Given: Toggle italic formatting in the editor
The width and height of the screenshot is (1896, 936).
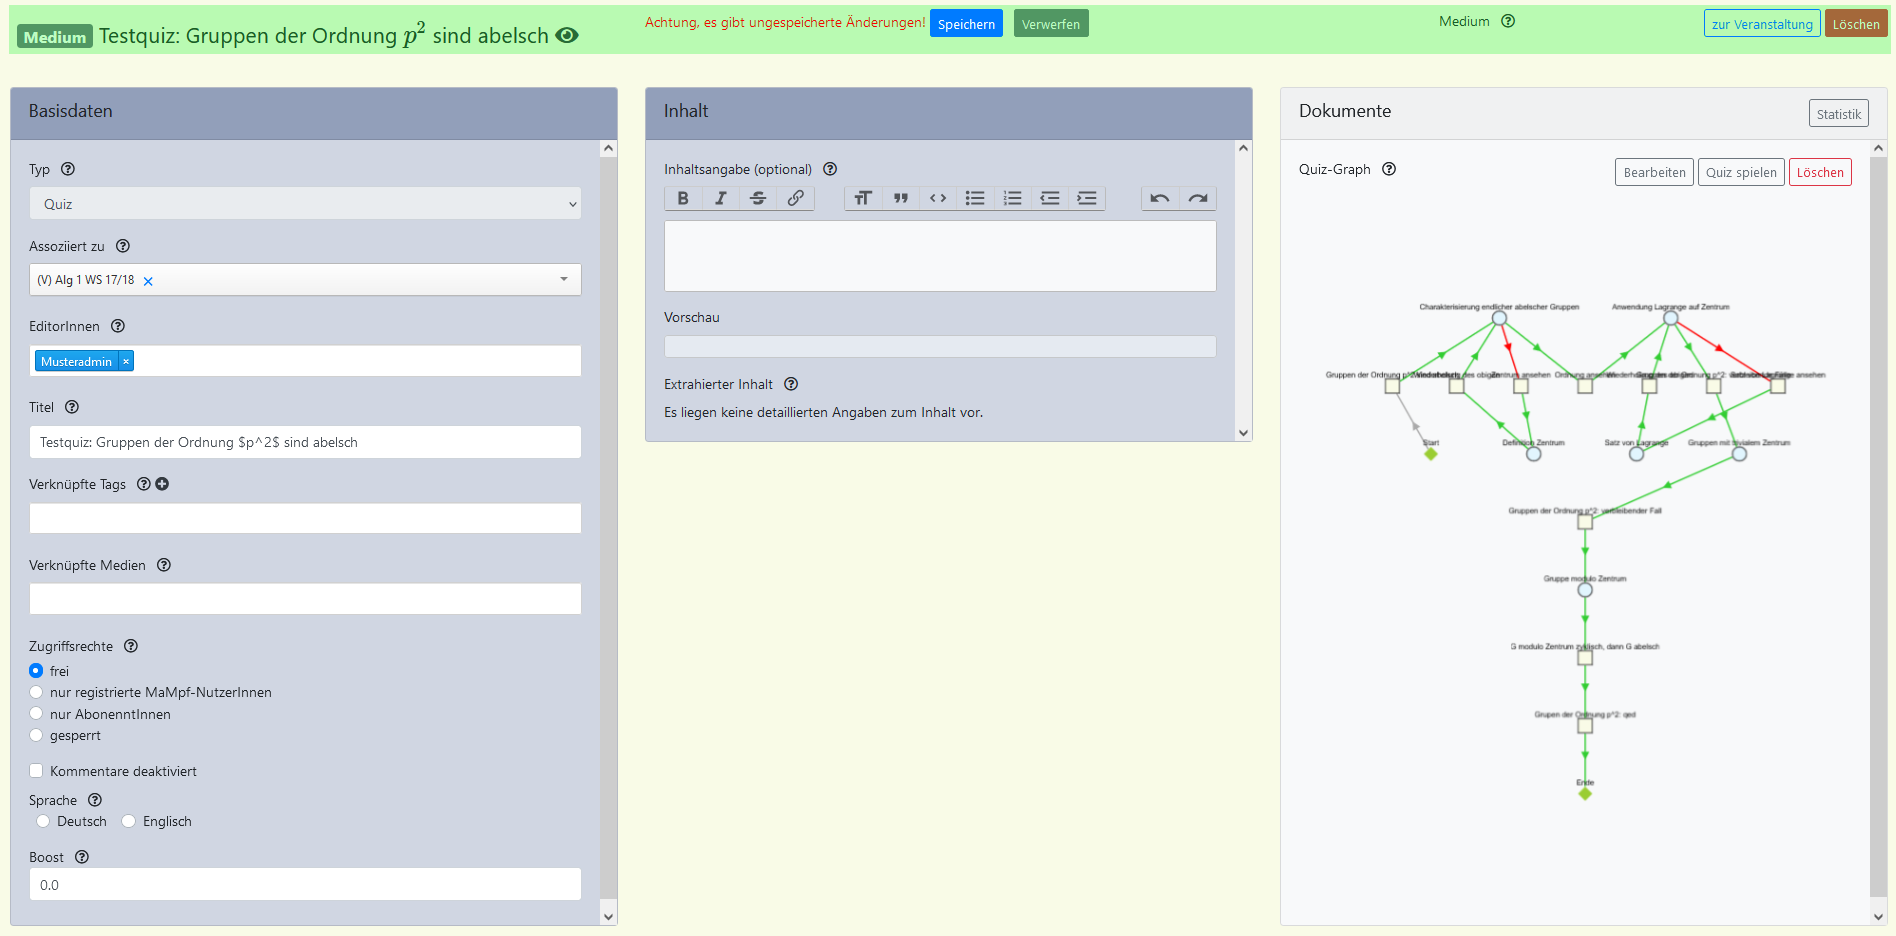Looking at the screenshot, I should pyautogui.click(x=720, y=198).
